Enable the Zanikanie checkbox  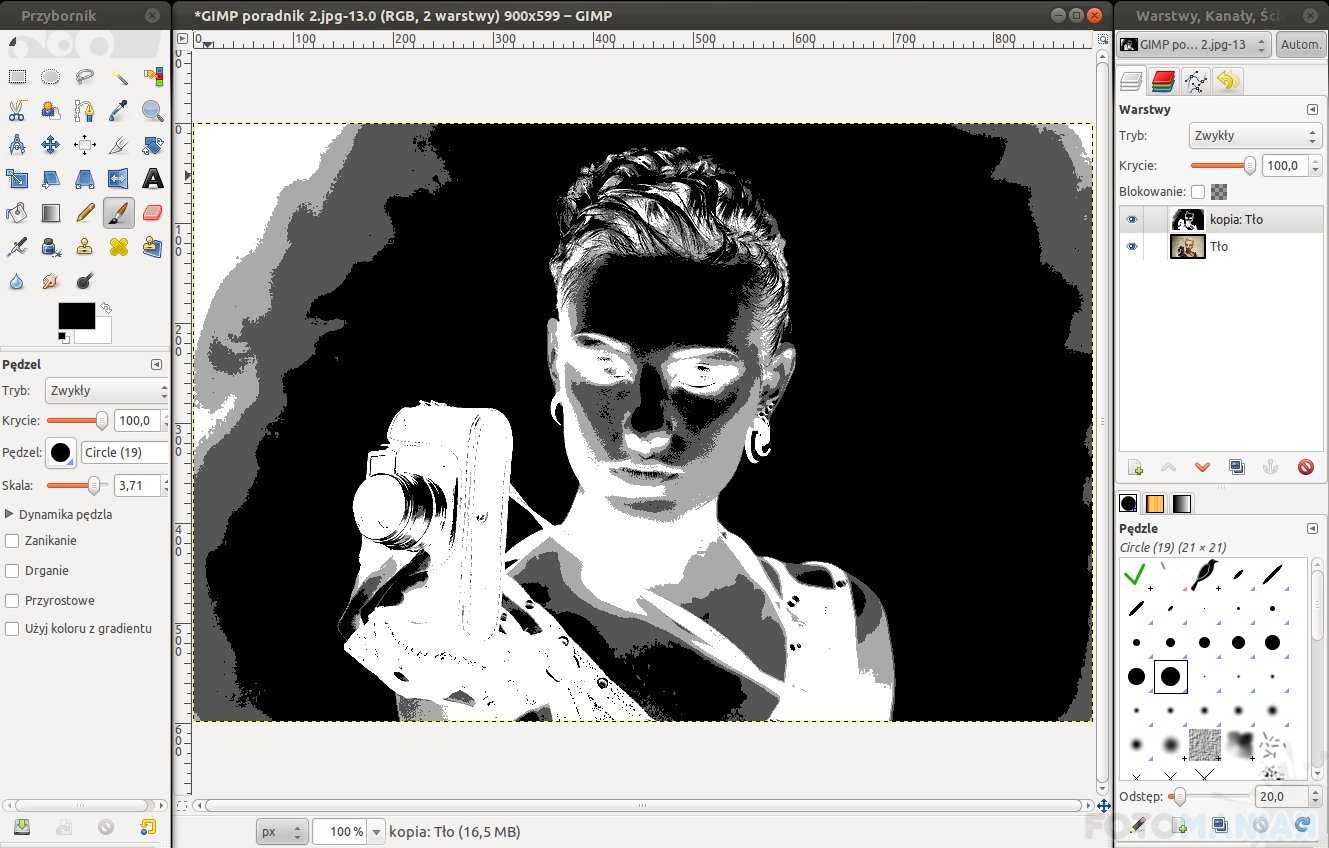[12, 541]
